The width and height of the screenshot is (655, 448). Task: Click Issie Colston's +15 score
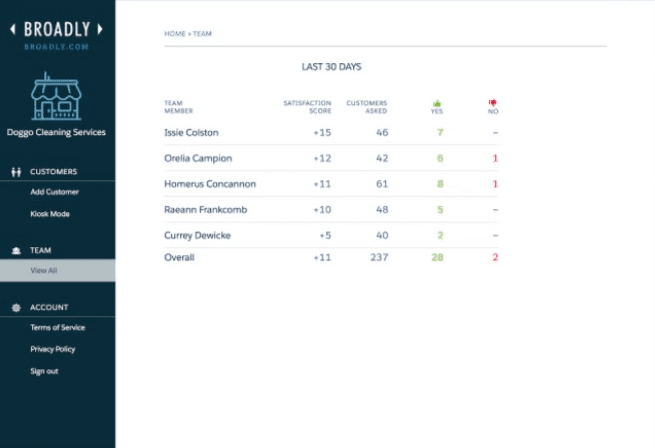click(322, 132)
